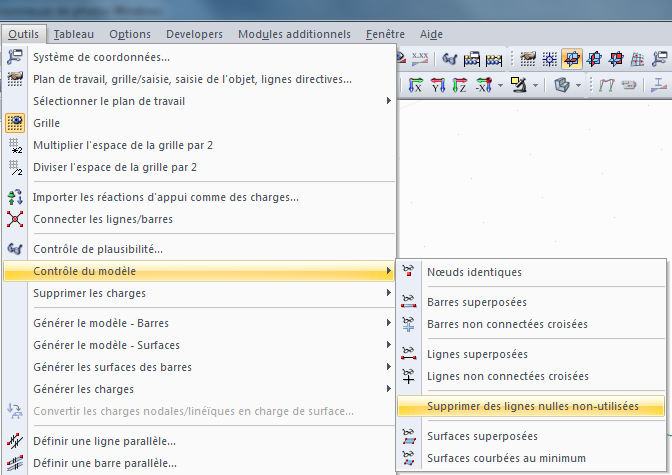Image resolution: width=672 pixels, height=475 pixels.
Task: Click the view in Y direction icon
Action: pos(438,85)
